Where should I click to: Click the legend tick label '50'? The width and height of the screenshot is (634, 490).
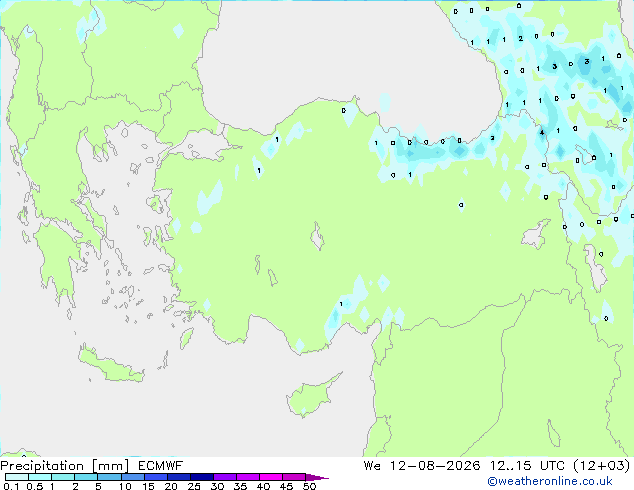point(309,486)
